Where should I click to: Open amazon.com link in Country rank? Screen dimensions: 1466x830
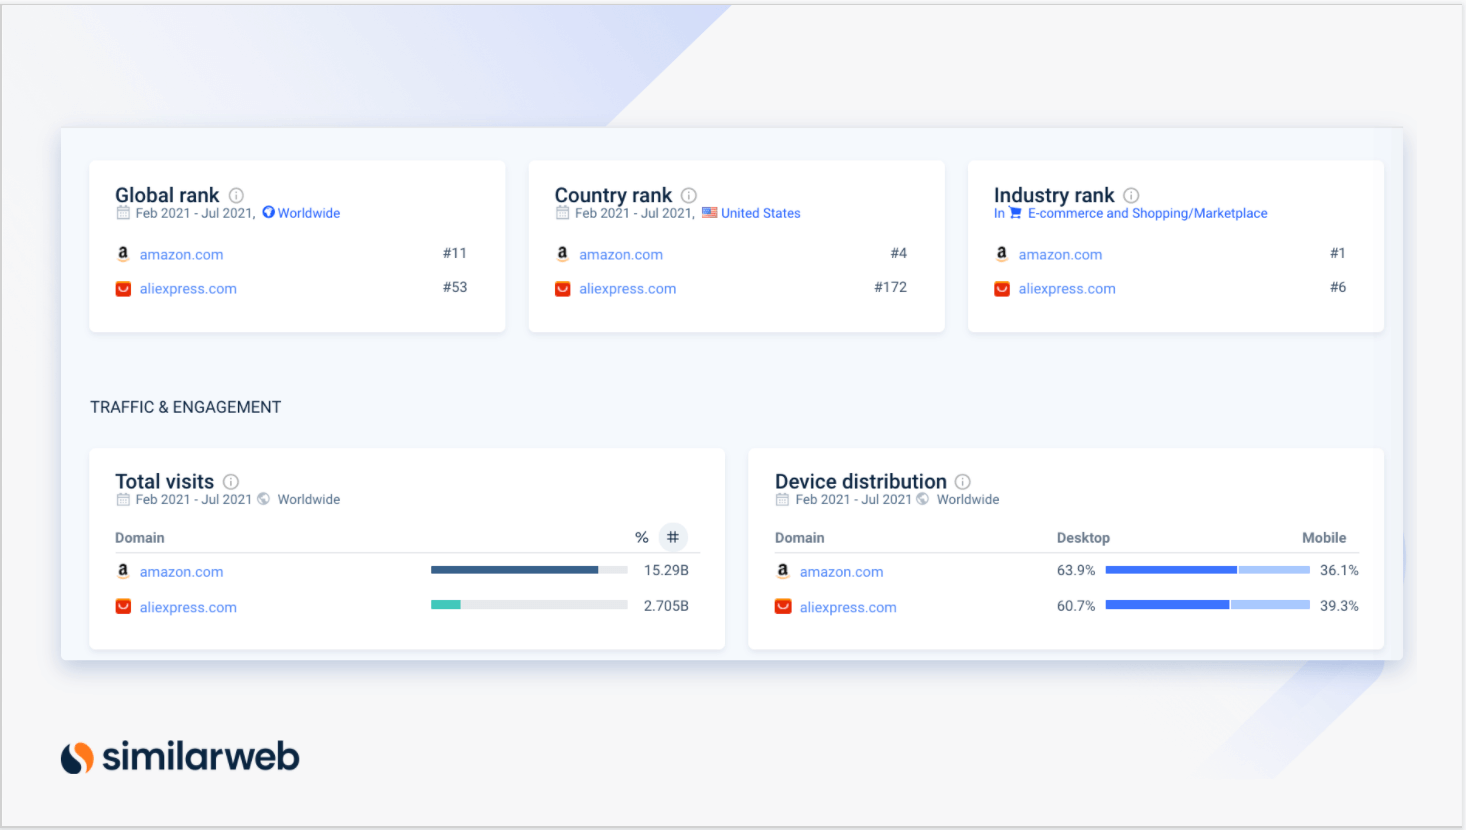(621, 255)
